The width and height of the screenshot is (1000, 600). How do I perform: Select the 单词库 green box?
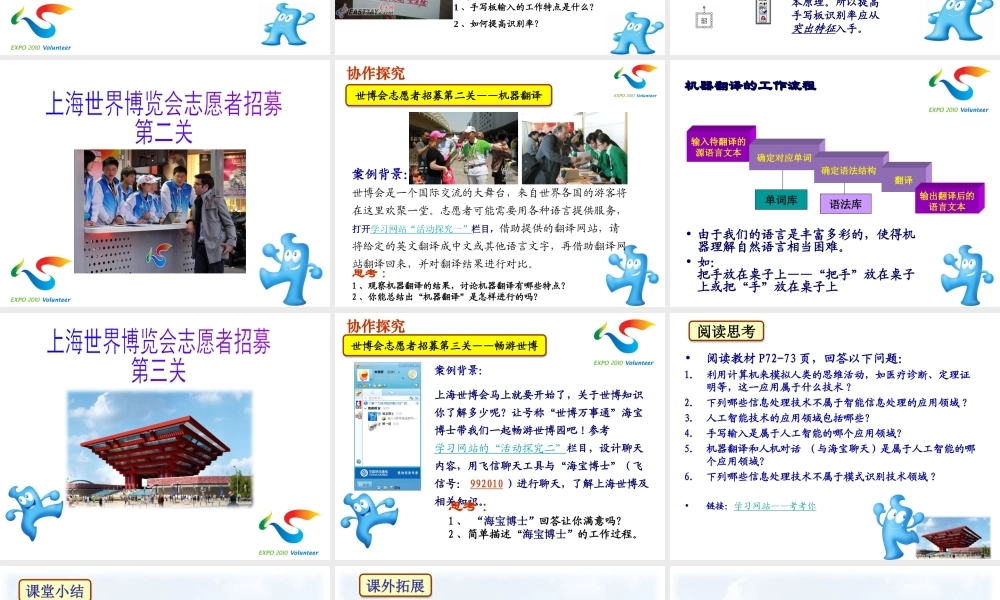781,200
